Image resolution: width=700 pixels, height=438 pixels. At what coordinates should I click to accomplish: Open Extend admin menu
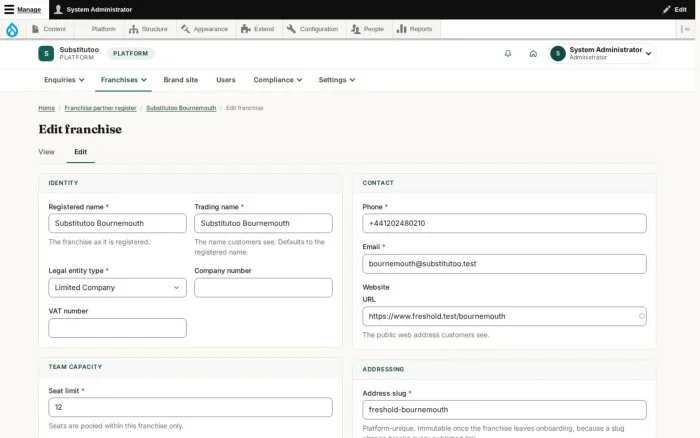click(x=258, y=29)
